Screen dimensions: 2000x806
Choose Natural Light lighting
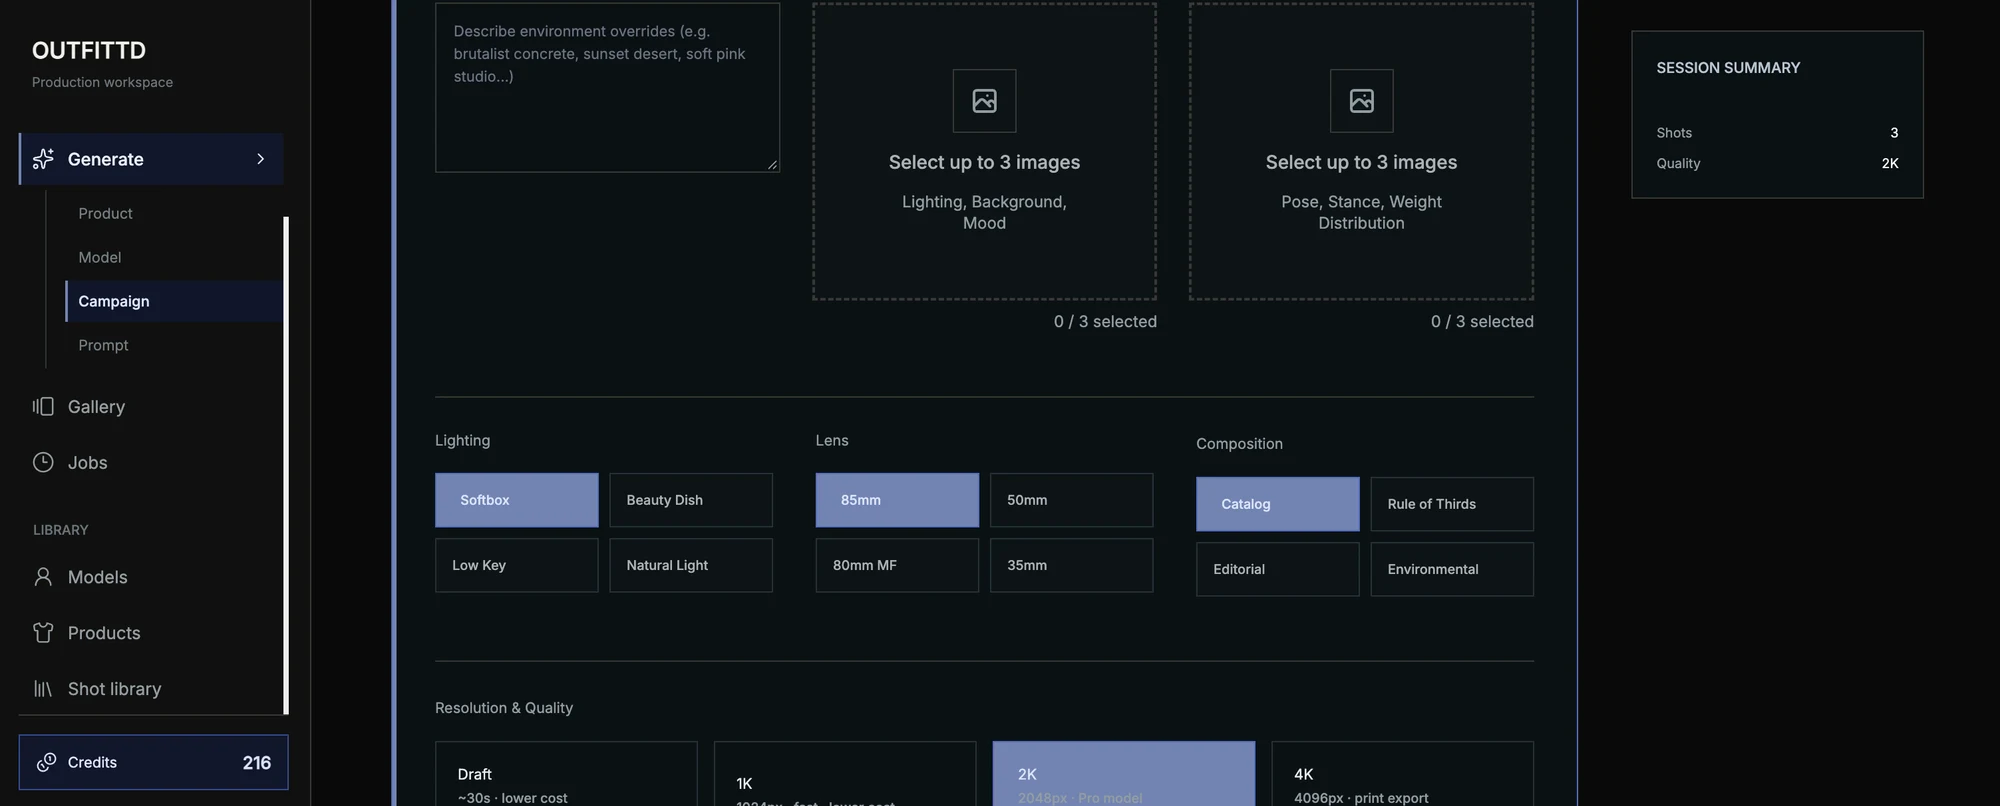pos(691,565)
